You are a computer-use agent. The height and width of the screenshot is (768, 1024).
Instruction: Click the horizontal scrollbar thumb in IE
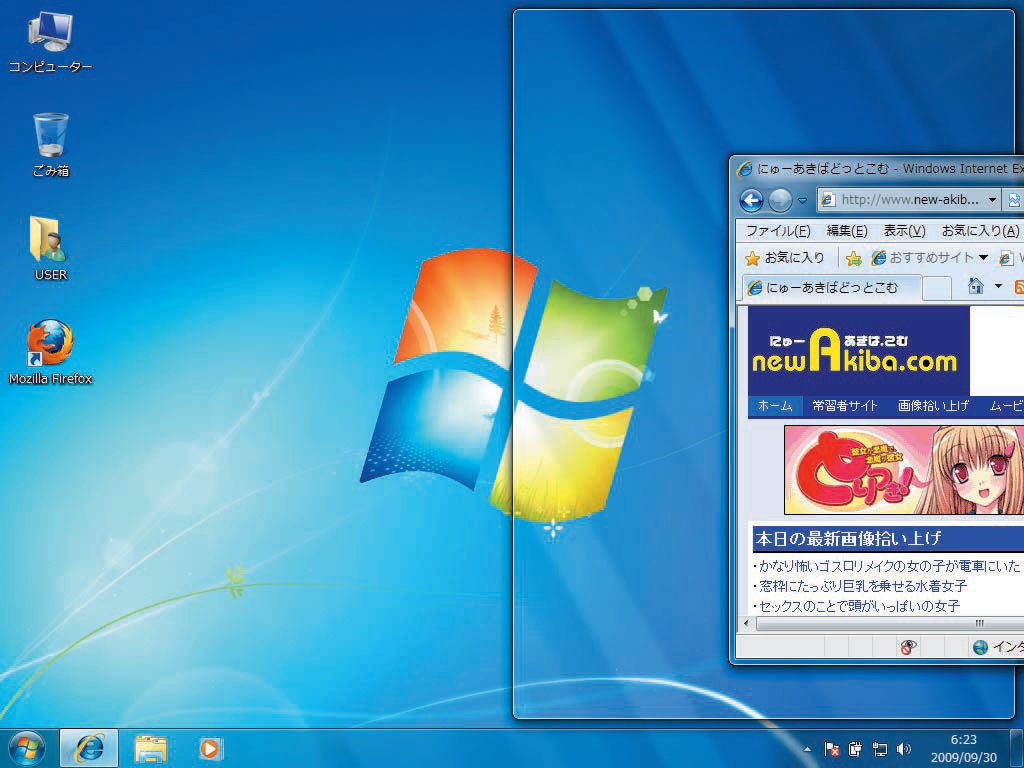click(891, 623)
